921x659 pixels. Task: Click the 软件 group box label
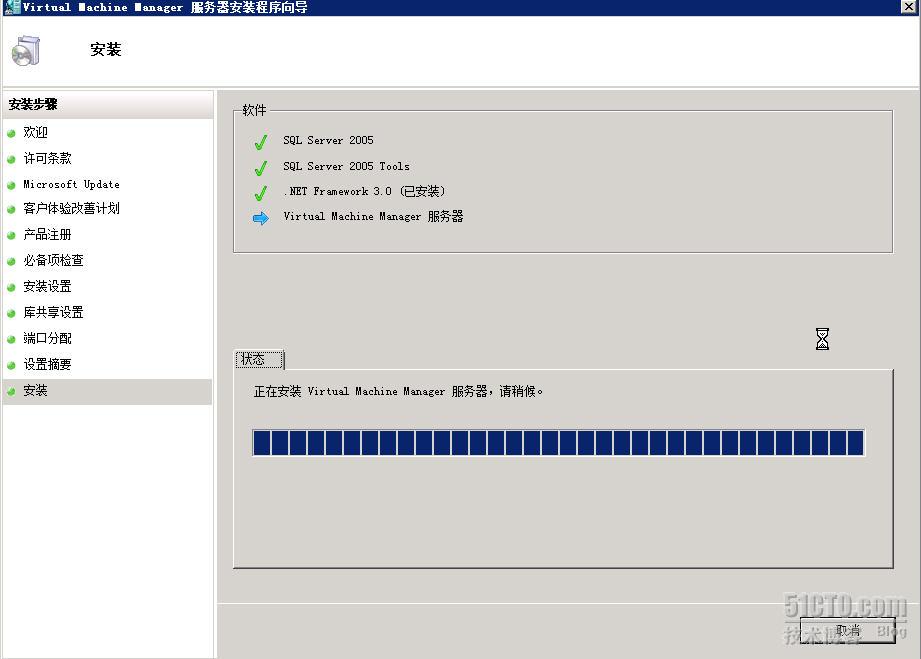[254, 110]
